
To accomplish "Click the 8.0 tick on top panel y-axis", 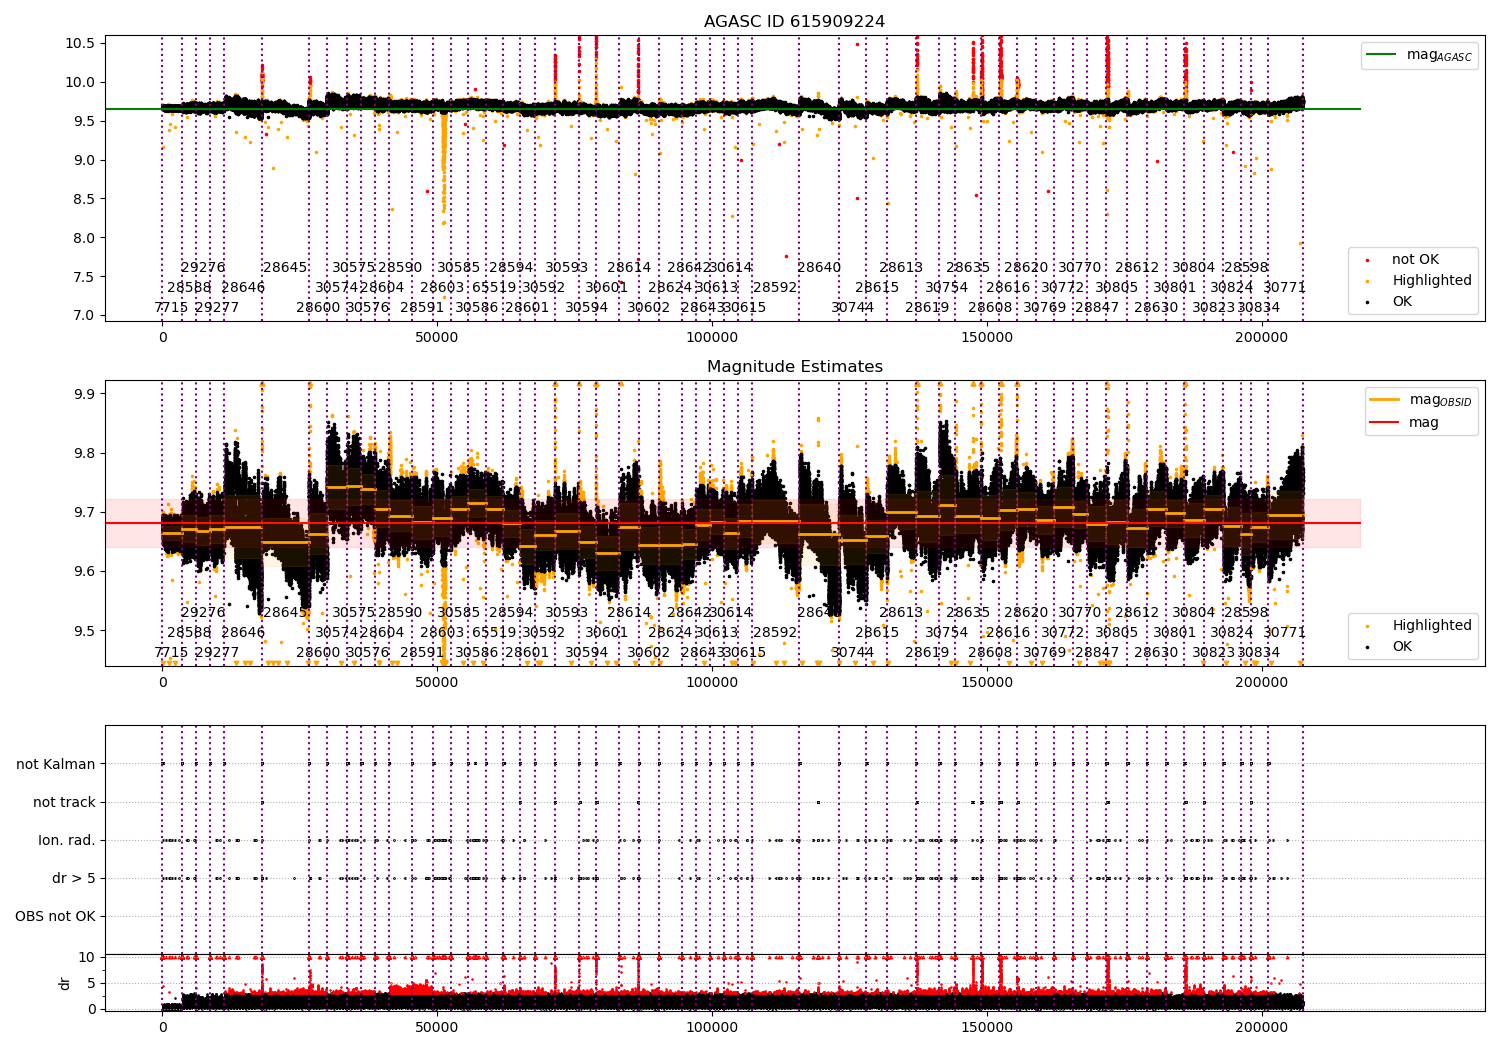I will (x=83, y=238).
